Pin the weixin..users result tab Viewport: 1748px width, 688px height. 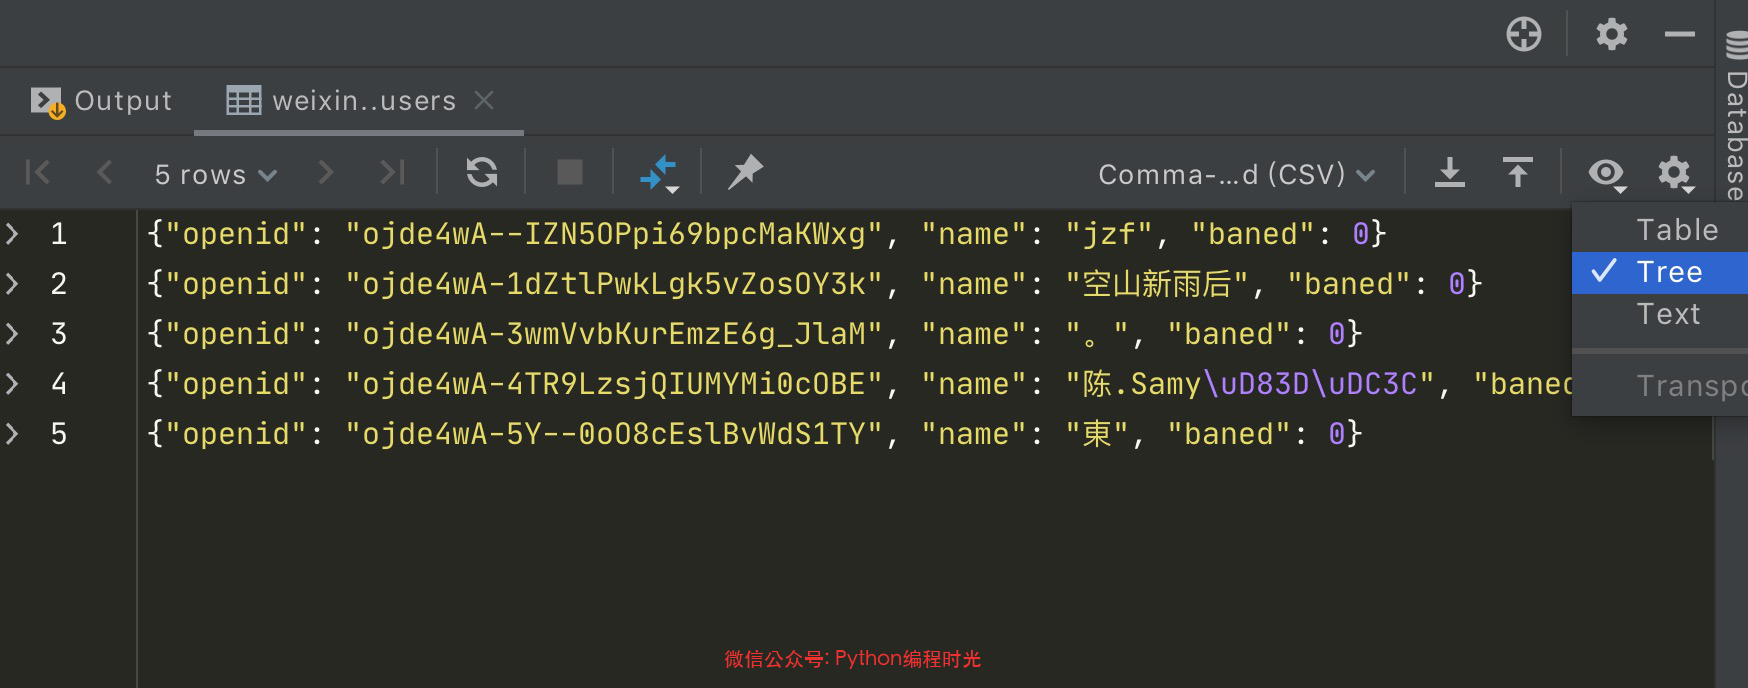pyautogui.click(x=745, y=173)
